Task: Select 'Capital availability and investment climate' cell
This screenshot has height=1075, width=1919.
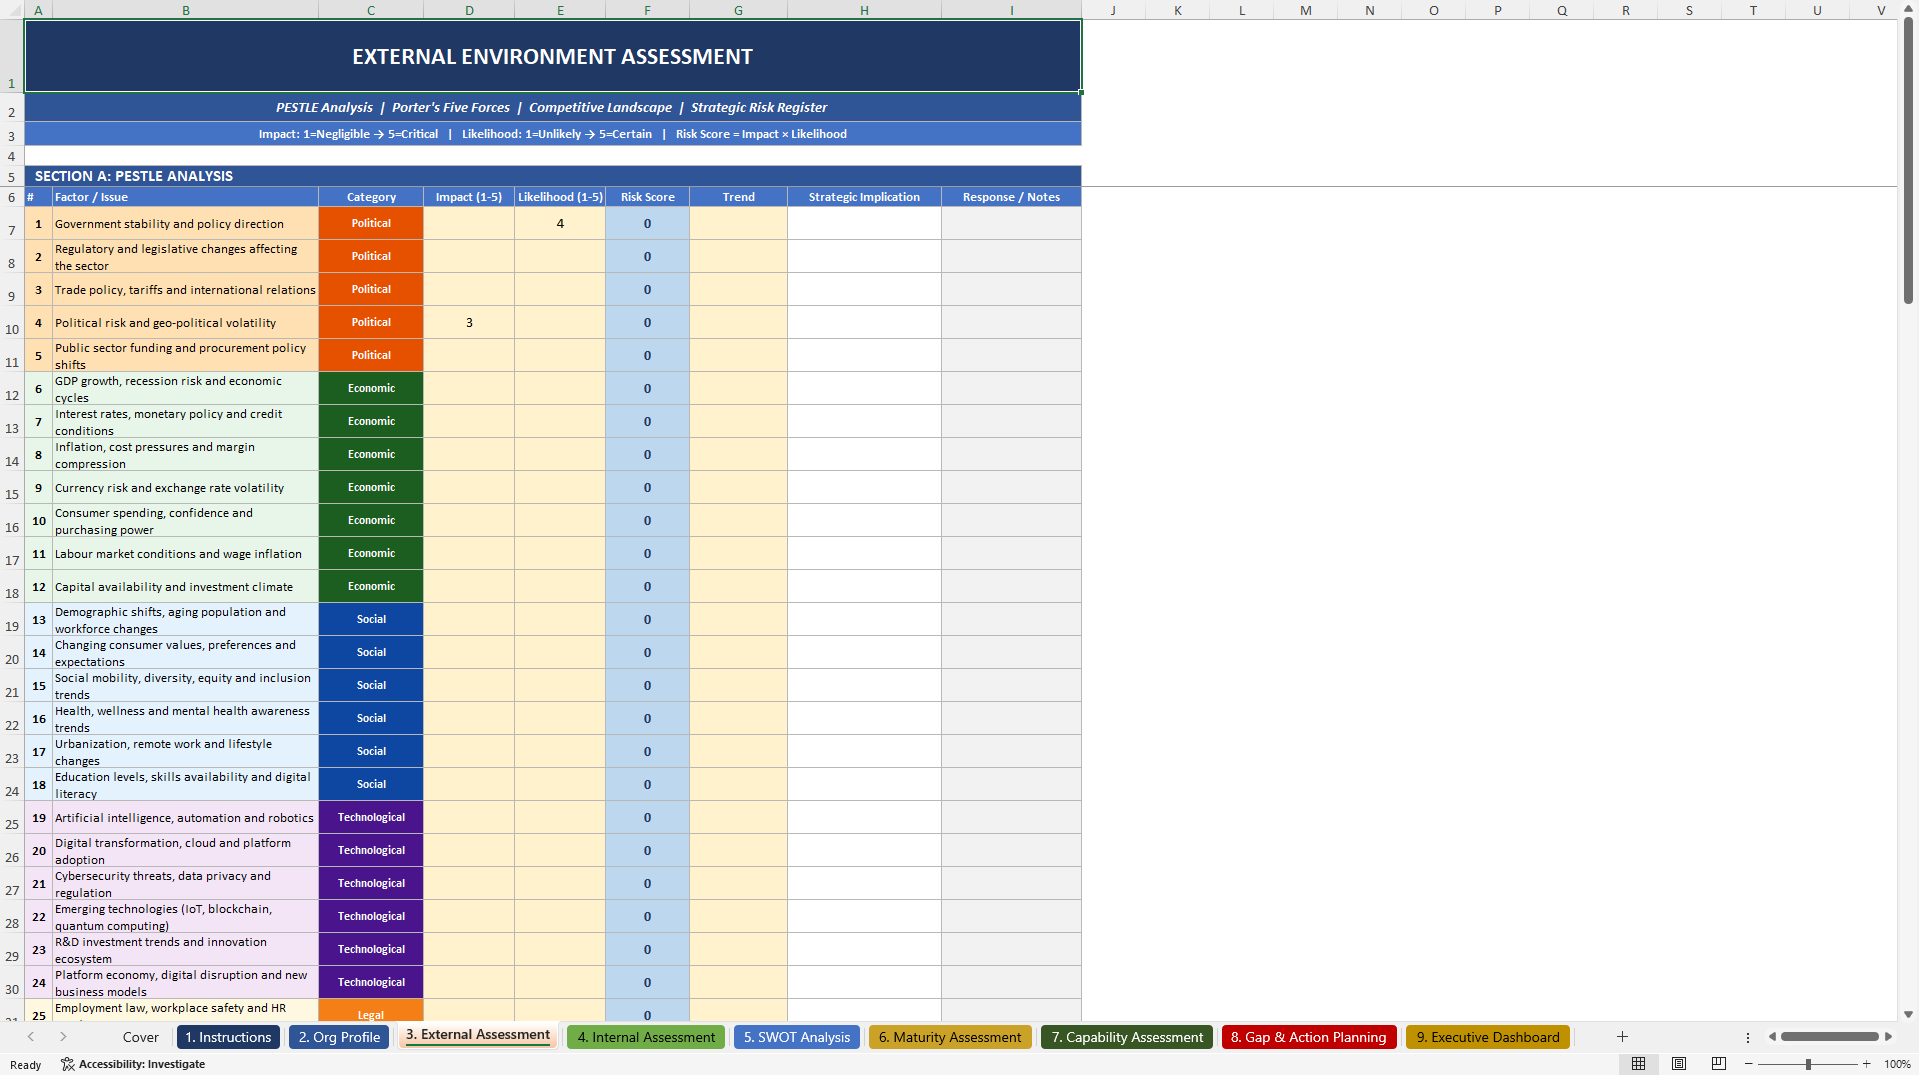Action: coord(185,586)
